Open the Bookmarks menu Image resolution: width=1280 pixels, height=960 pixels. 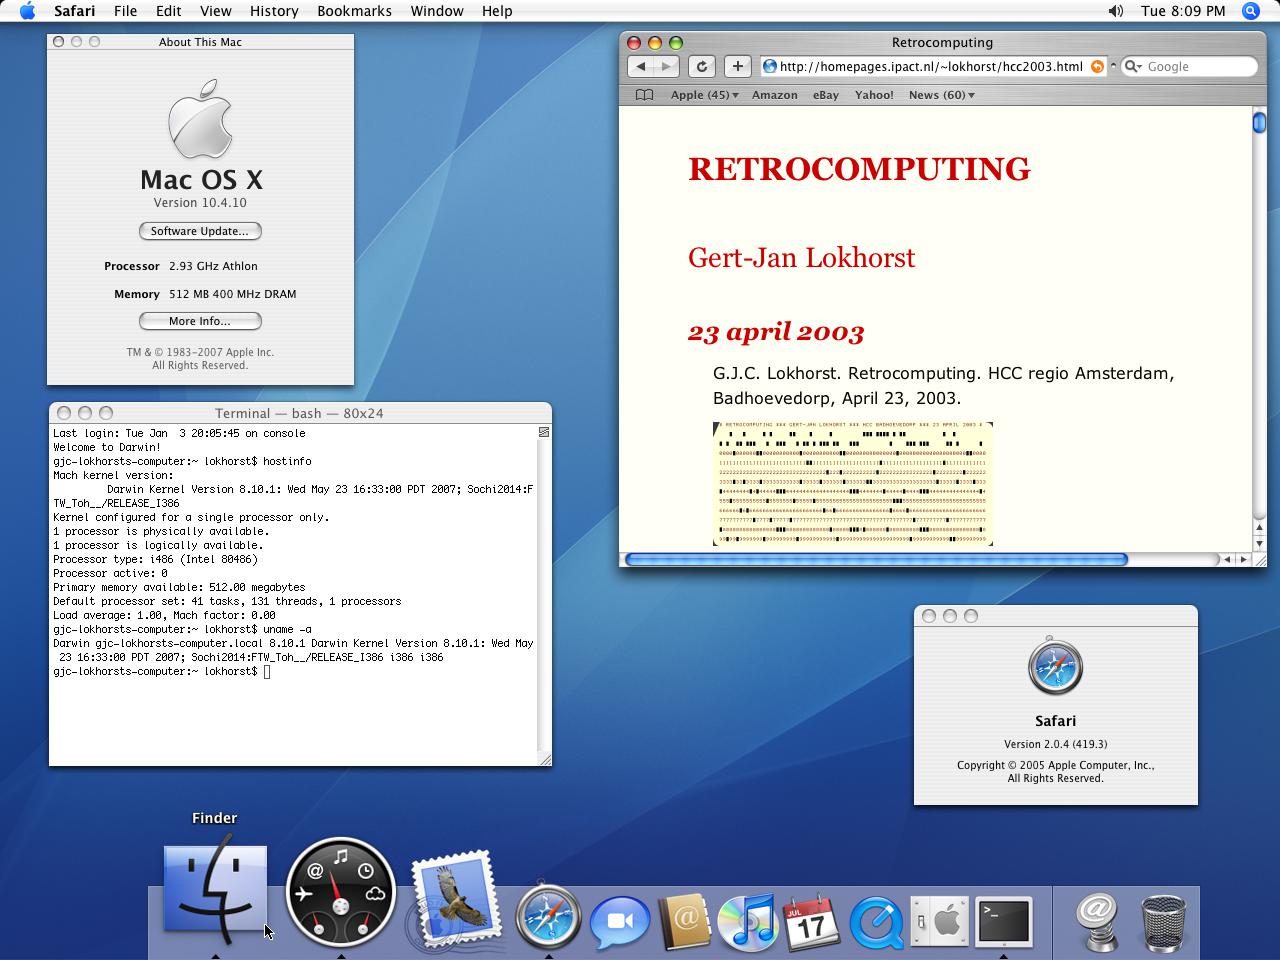click(x=354, y=11)
